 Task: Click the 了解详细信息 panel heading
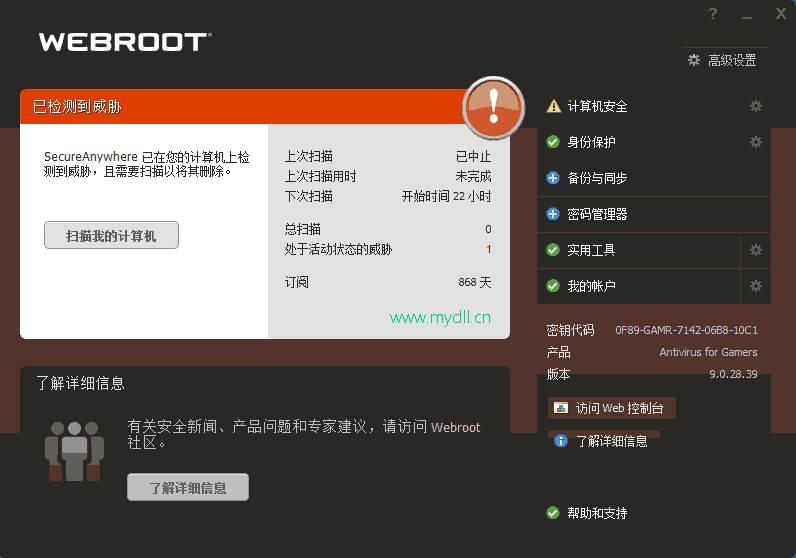[80, 383]
